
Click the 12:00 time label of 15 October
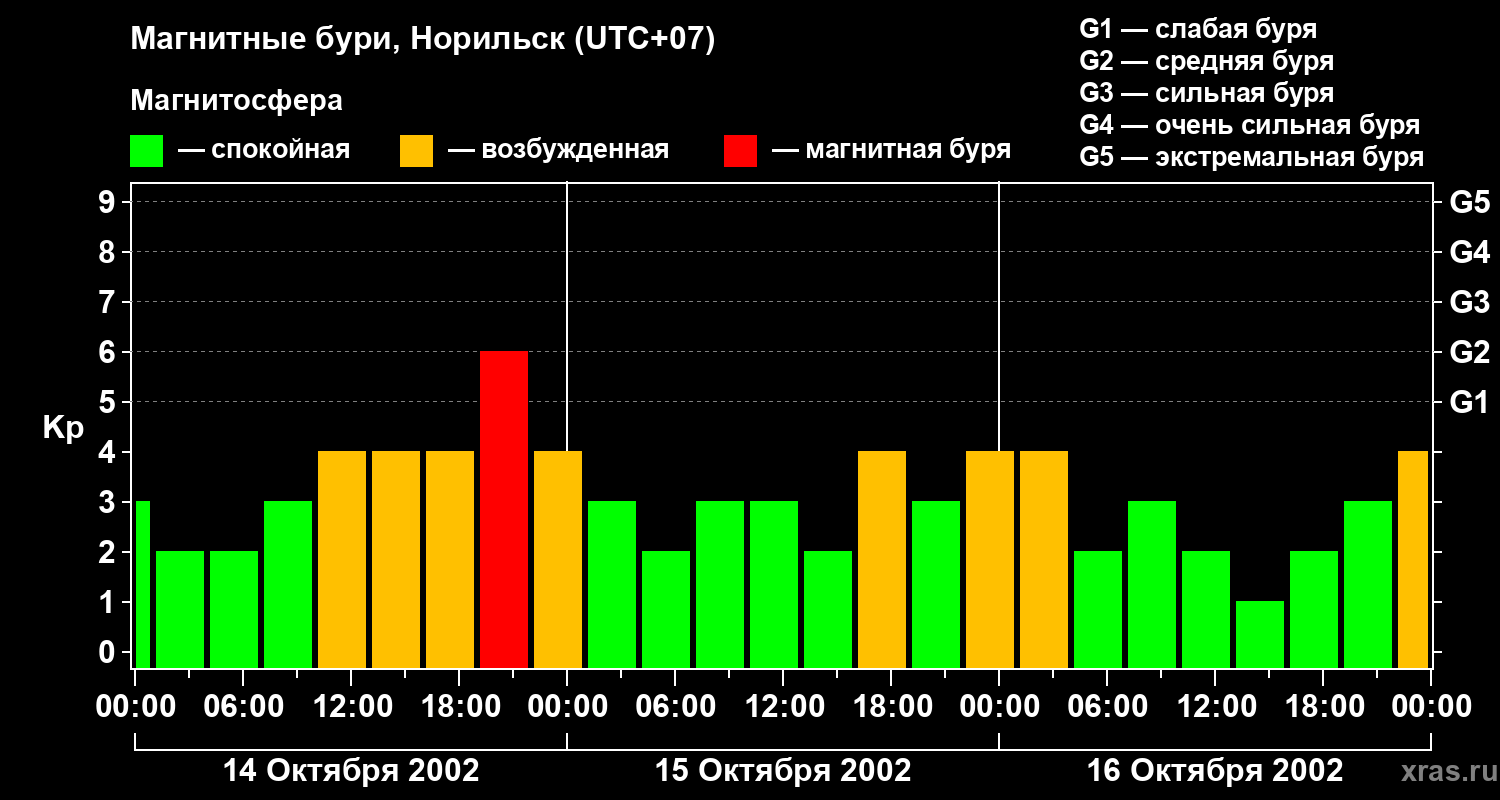pos(783,706)
